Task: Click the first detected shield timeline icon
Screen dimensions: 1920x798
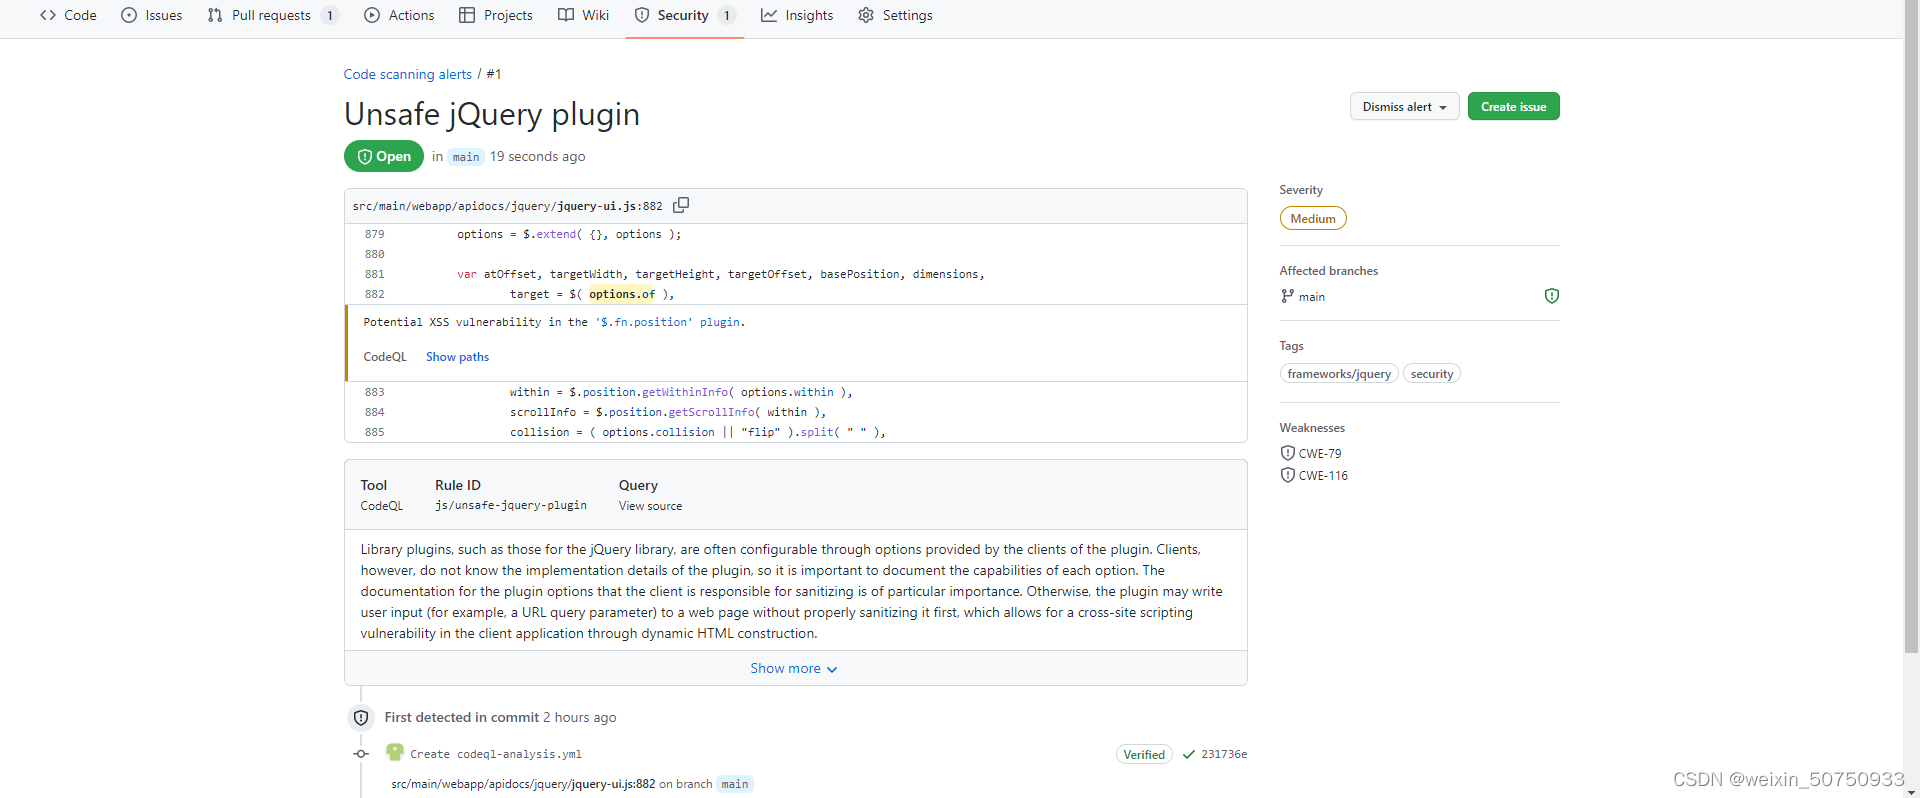Action: (361, 718)
